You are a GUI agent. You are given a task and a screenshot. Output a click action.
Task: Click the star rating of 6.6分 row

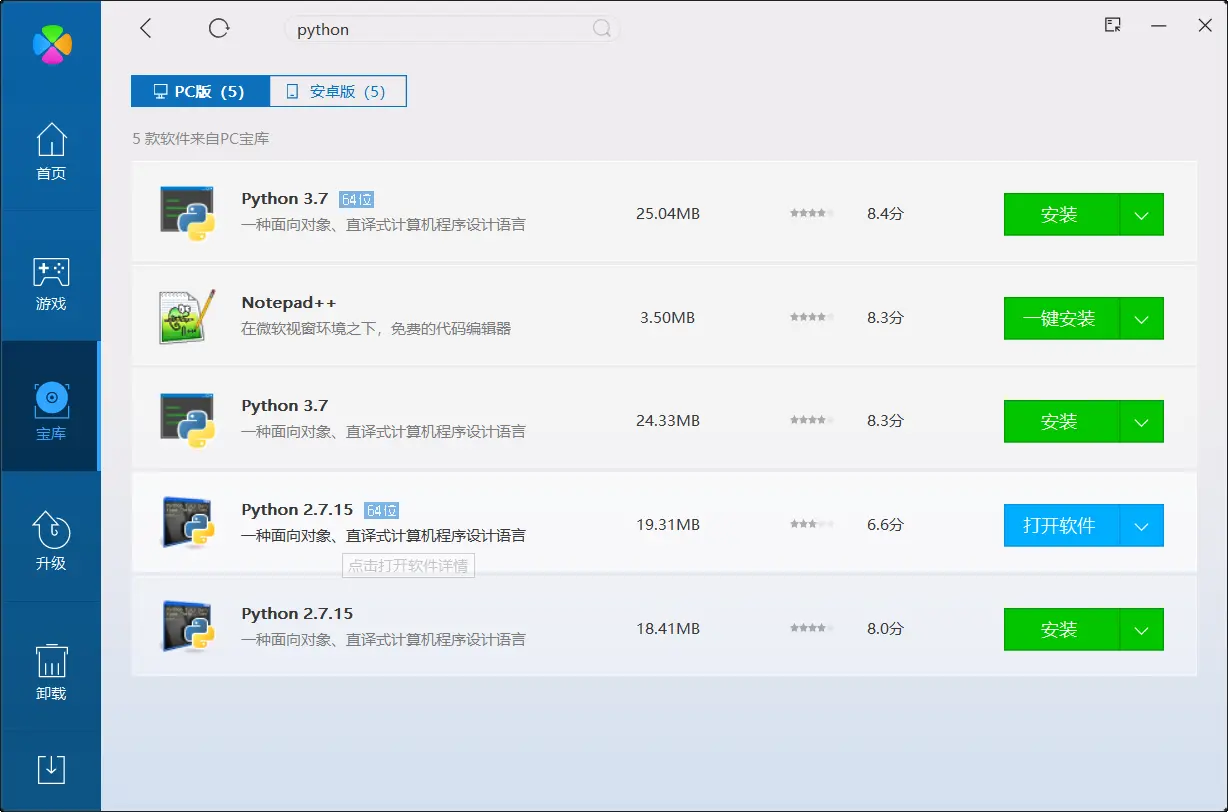tap(811, 524)
